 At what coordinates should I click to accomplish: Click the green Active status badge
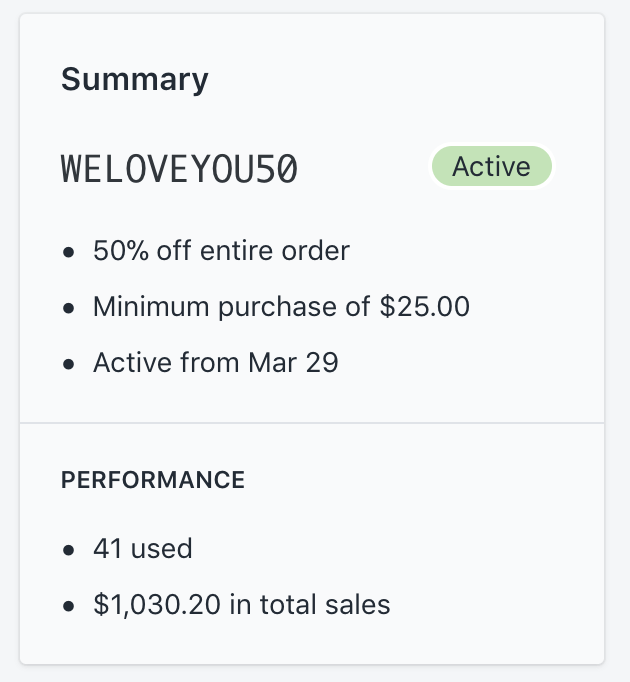(490, 167)
